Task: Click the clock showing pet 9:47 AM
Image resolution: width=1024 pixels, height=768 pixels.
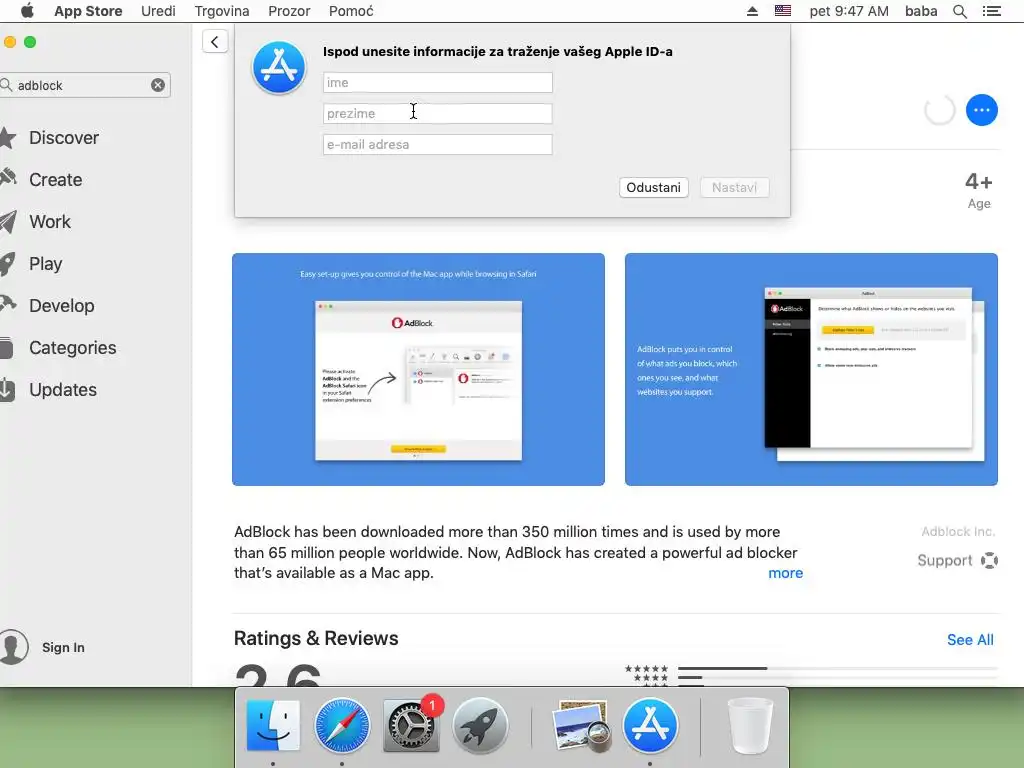Action: pos(849,11)
